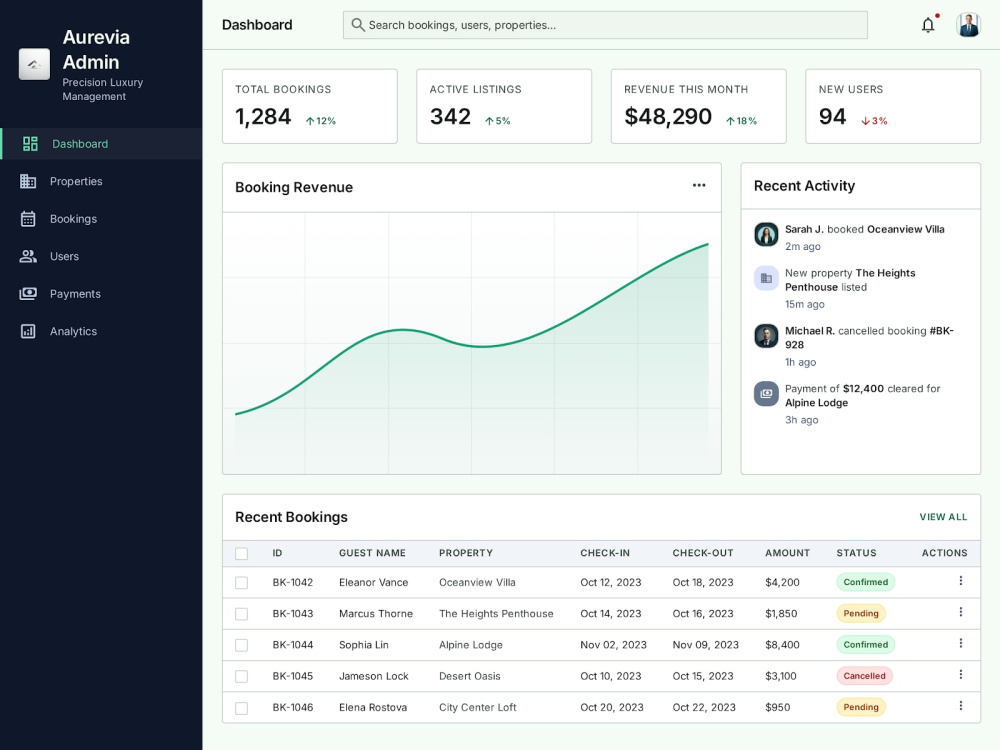Click the VIEW ALL link in Recent Bookings
This screenshot has width=1000, height=750.
[x=943, y=517]
